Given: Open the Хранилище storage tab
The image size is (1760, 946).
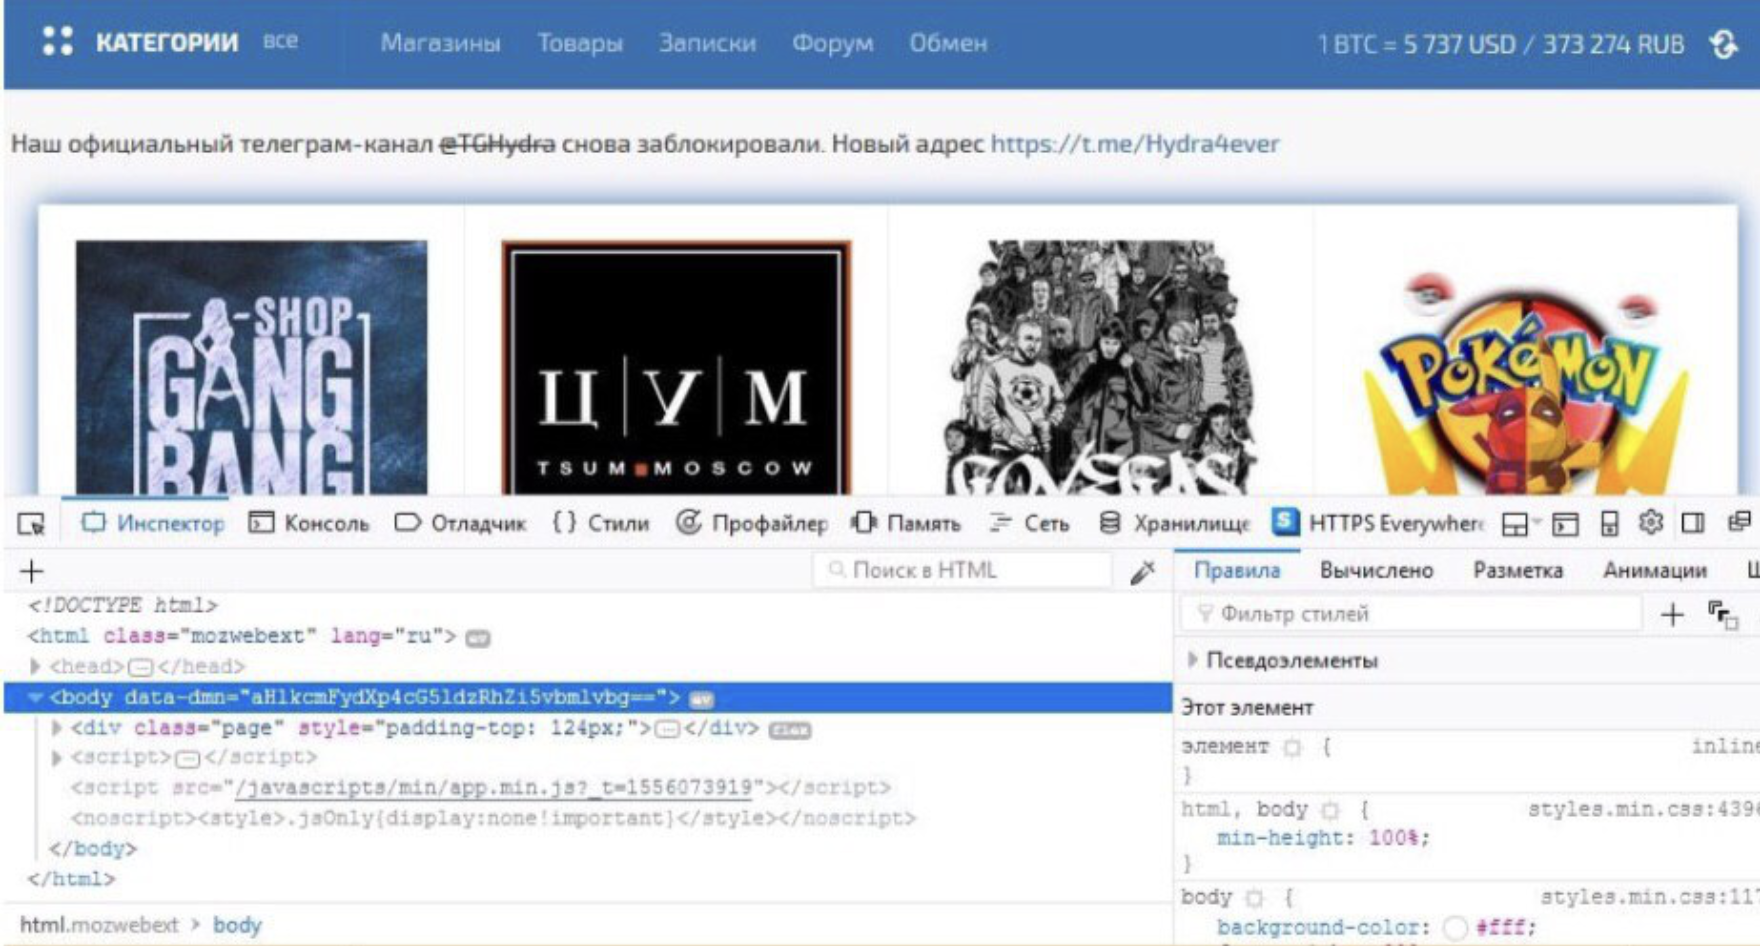Looking at the screenshot, I should (1174, 523).
